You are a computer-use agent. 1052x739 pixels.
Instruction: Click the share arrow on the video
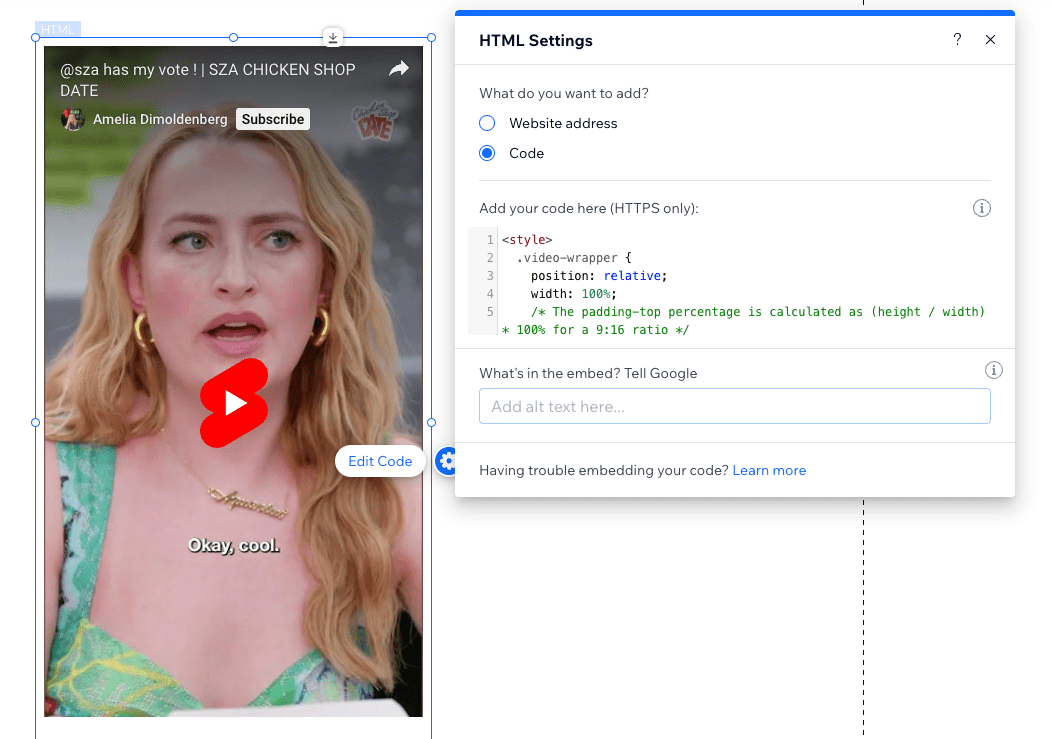tap(399, 68)
